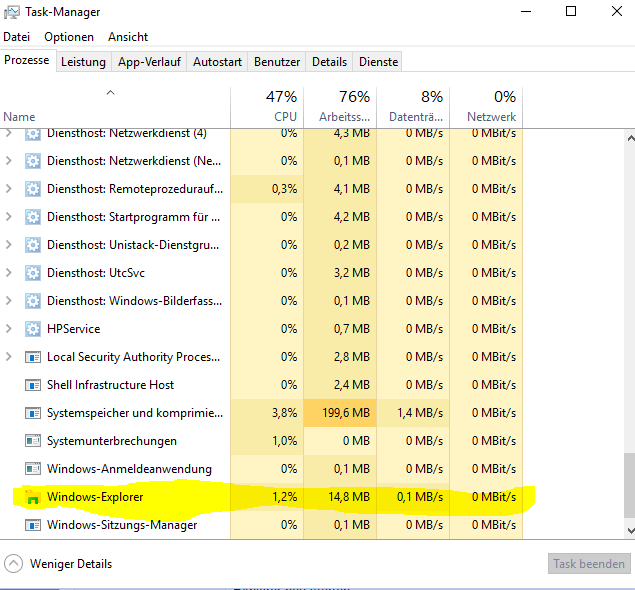Image resolution: width=635 pixels, height=590 pixels.
Task: Click the 3,8% CPU cell
Action: click(x=267, y=413)
